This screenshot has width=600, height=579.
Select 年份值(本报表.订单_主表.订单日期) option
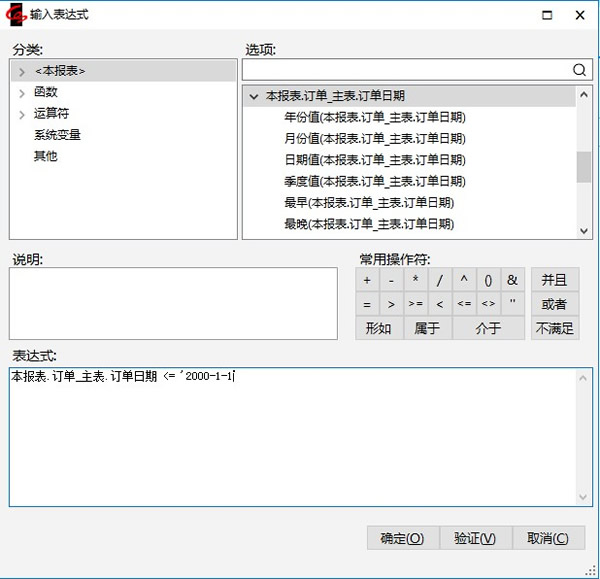click(374, 117)
